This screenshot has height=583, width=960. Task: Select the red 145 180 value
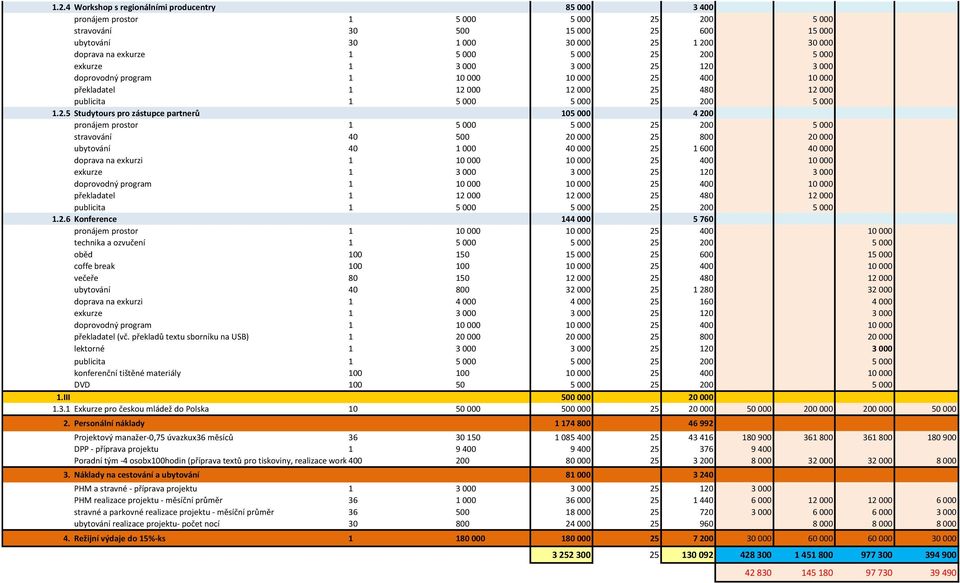[x=818, y=572]
